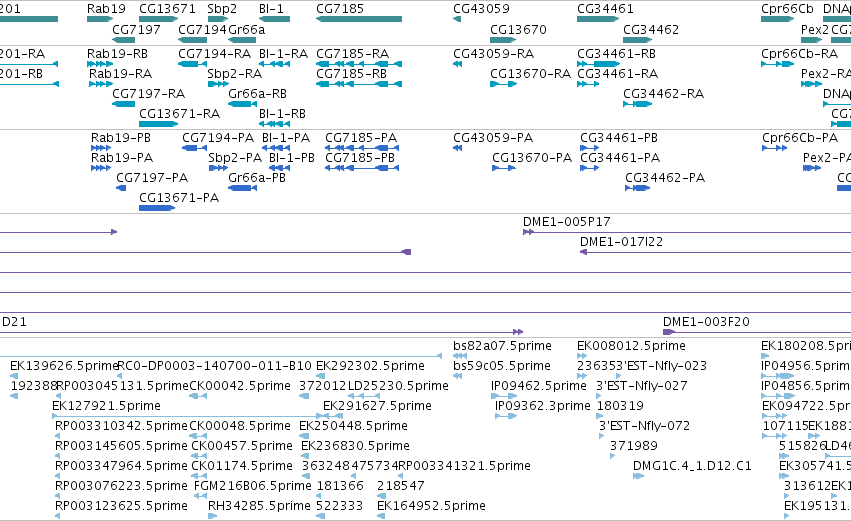Click the Rab19-PB protein label
This screenshot has width=851, height=521.
pyautogui.click(x=120, y=138)
